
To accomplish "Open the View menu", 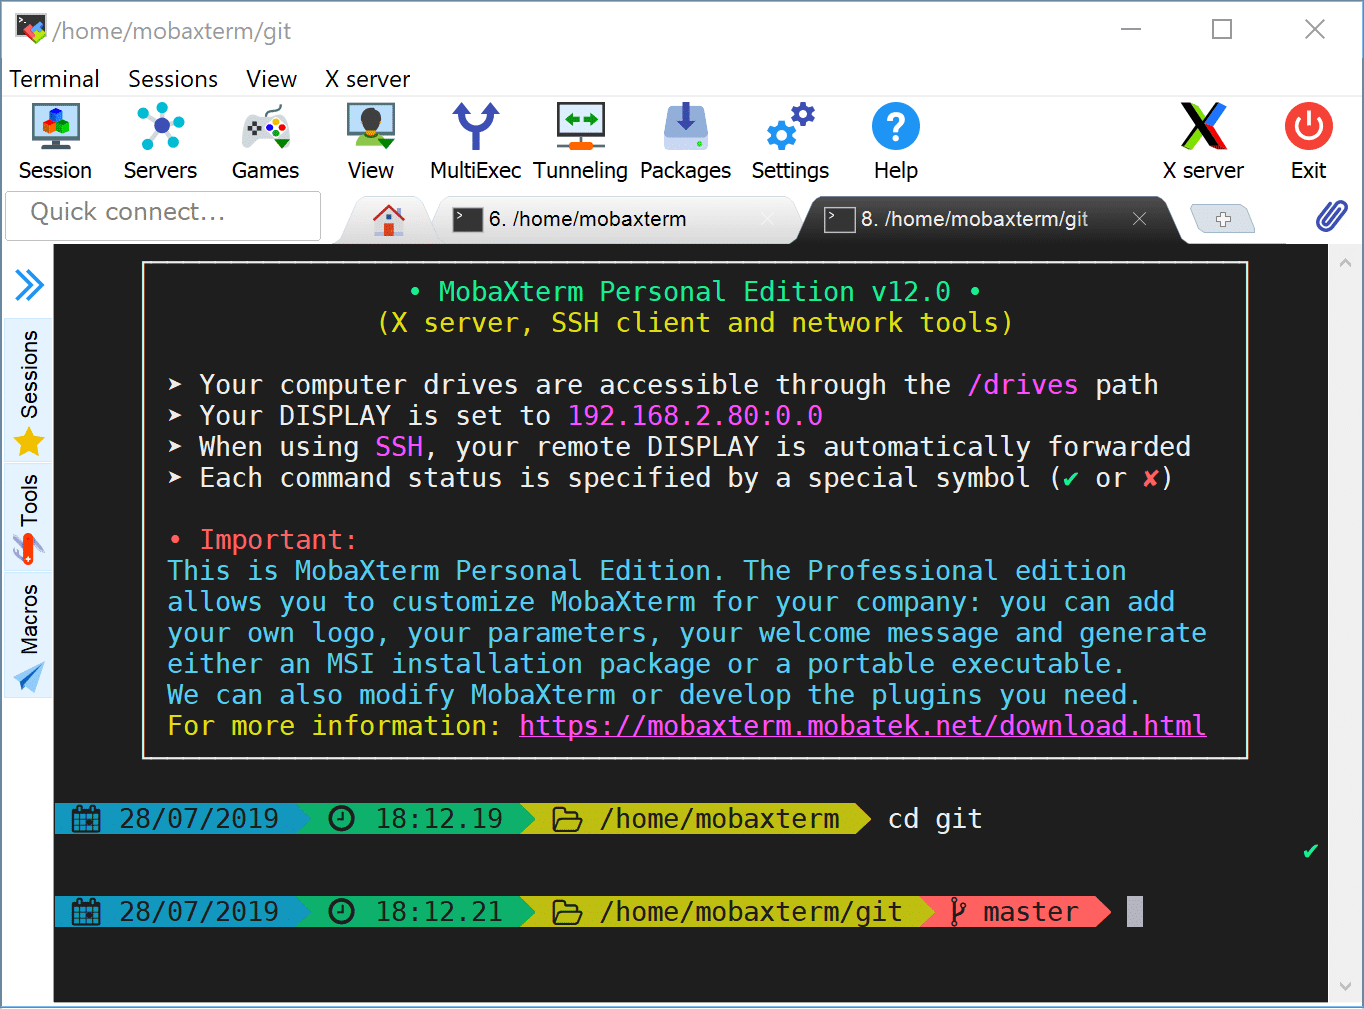I will tap(272, 79).
